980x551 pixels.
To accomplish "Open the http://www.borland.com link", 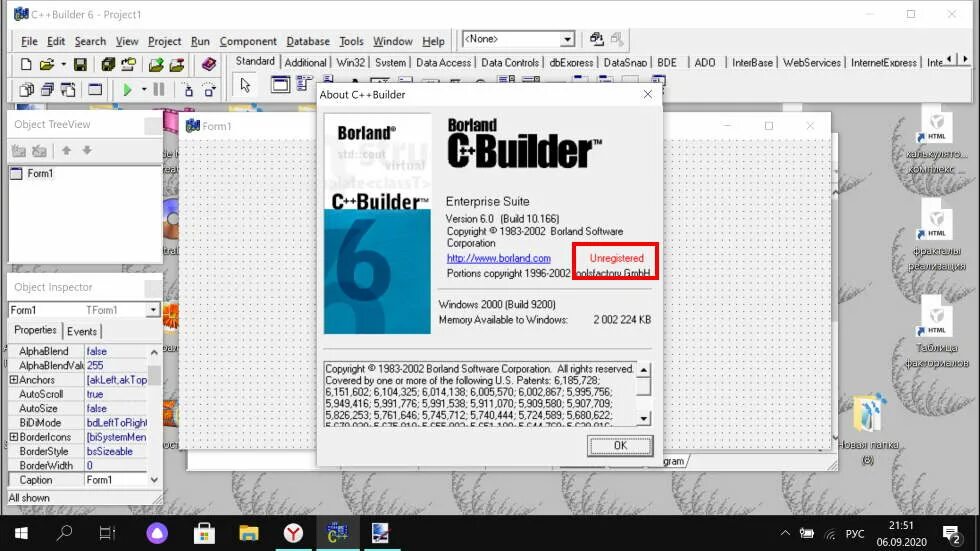I will [x=498, y=258].
